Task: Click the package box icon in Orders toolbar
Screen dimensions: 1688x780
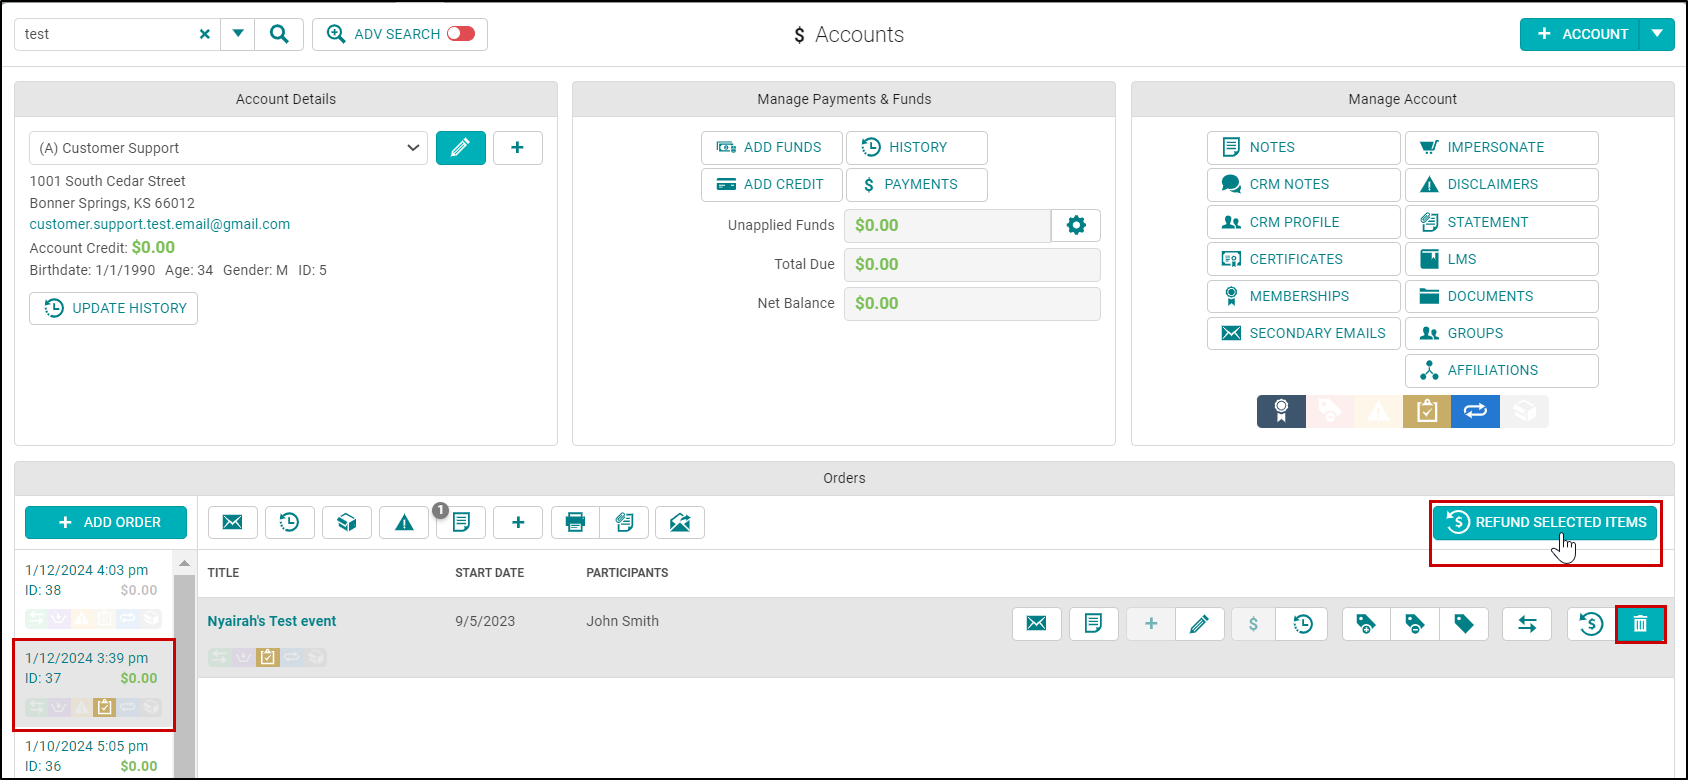Action: pos(347,522)
